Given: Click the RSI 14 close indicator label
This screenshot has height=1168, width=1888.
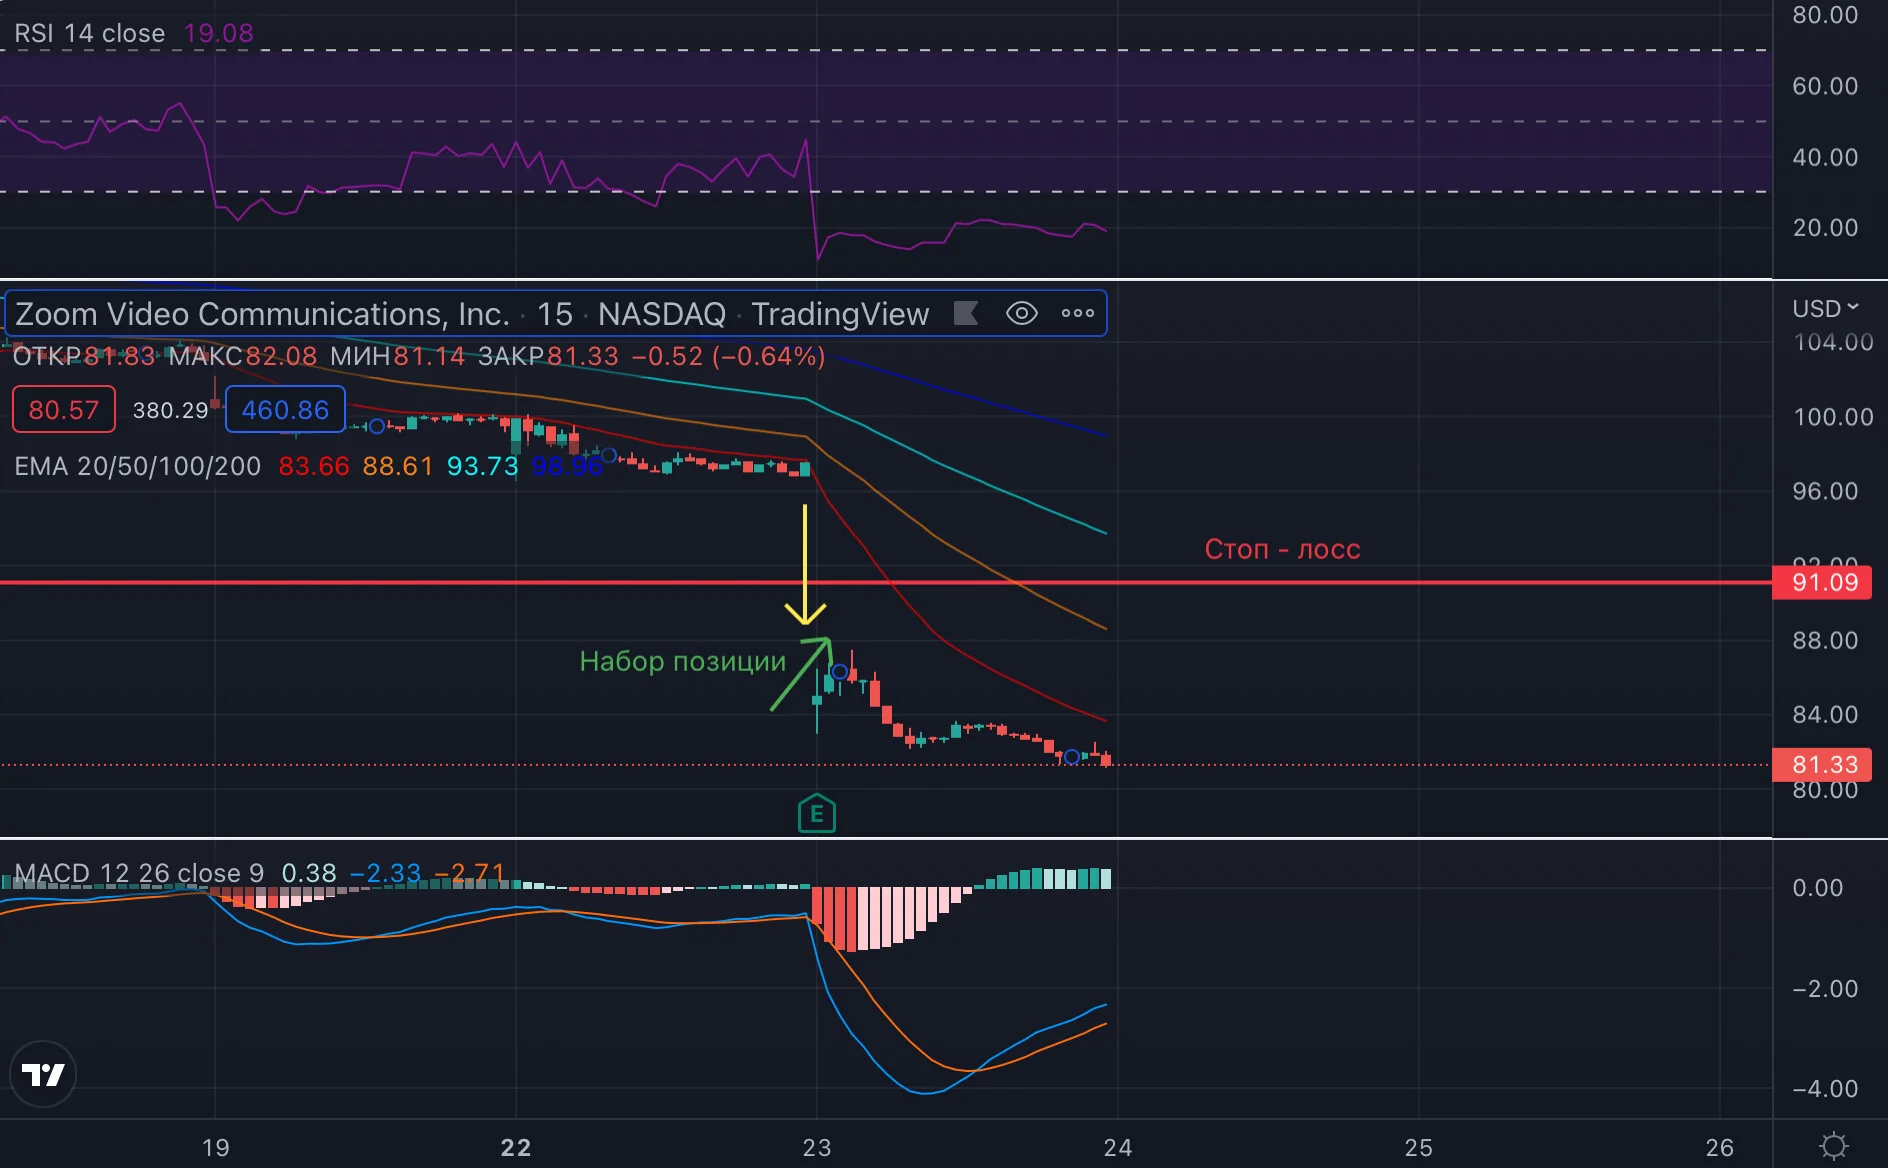Looking at the screenshot, I should [89, 33].
